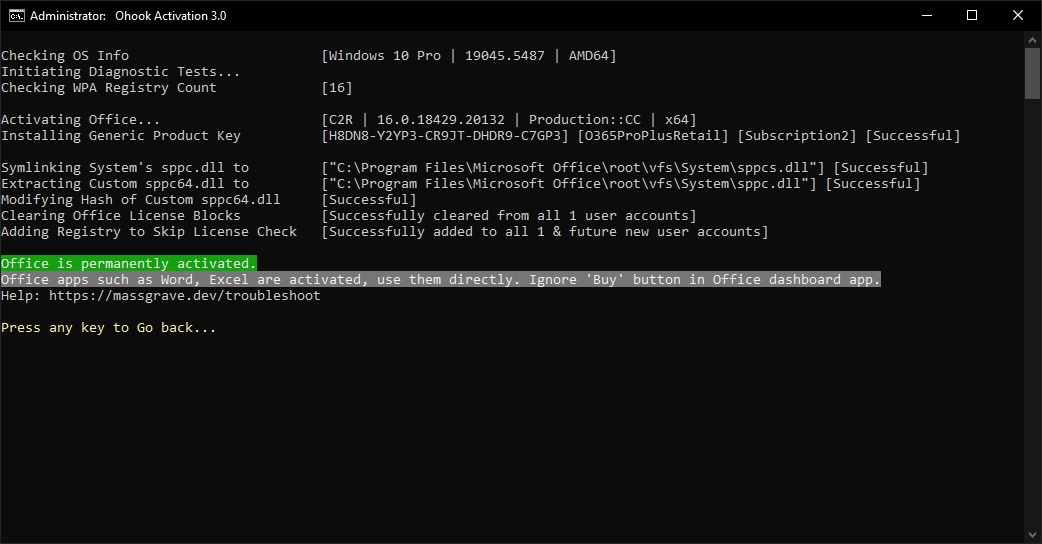The height and width of the screenshot is (544, 1042).
Task: Click the scrollbar up arrow
Action: point(1032,40)
